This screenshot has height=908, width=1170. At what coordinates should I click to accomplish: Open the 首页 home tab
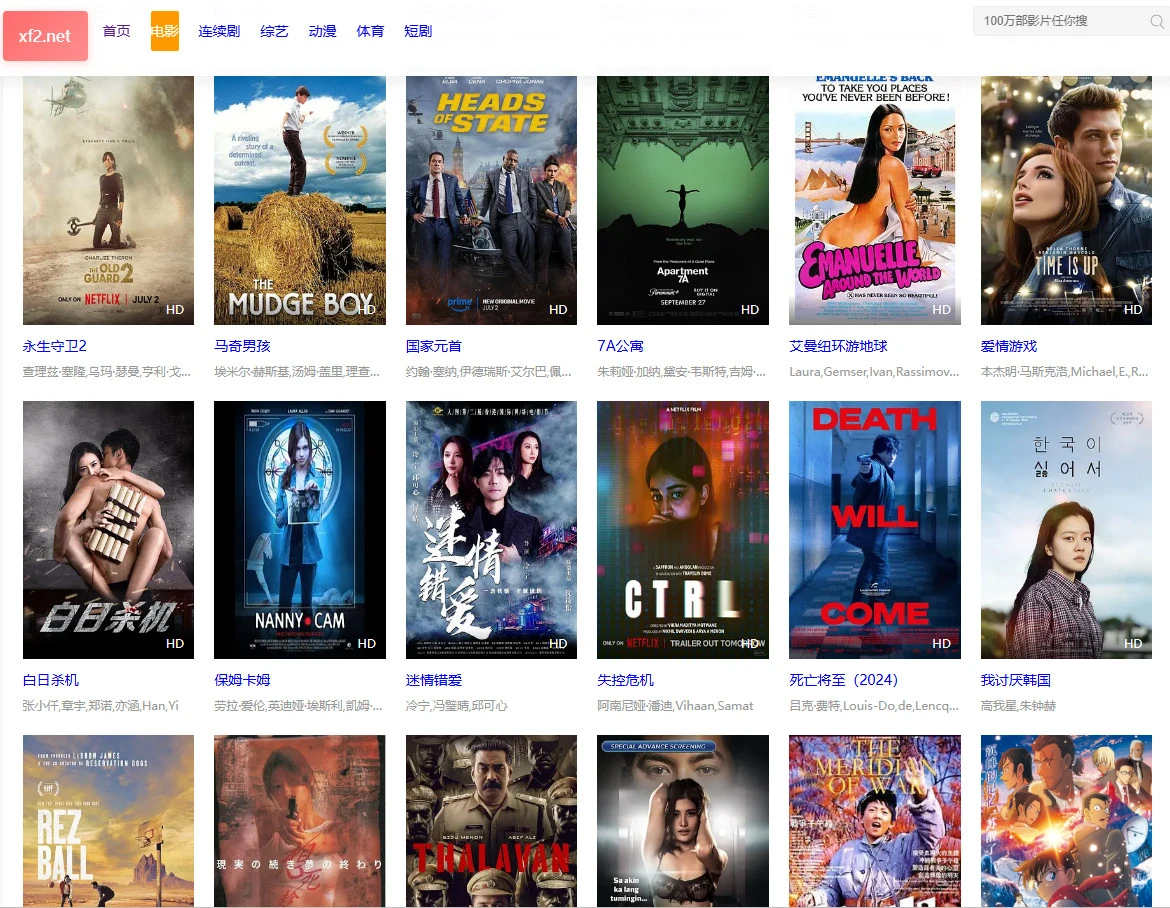(116, 31)
